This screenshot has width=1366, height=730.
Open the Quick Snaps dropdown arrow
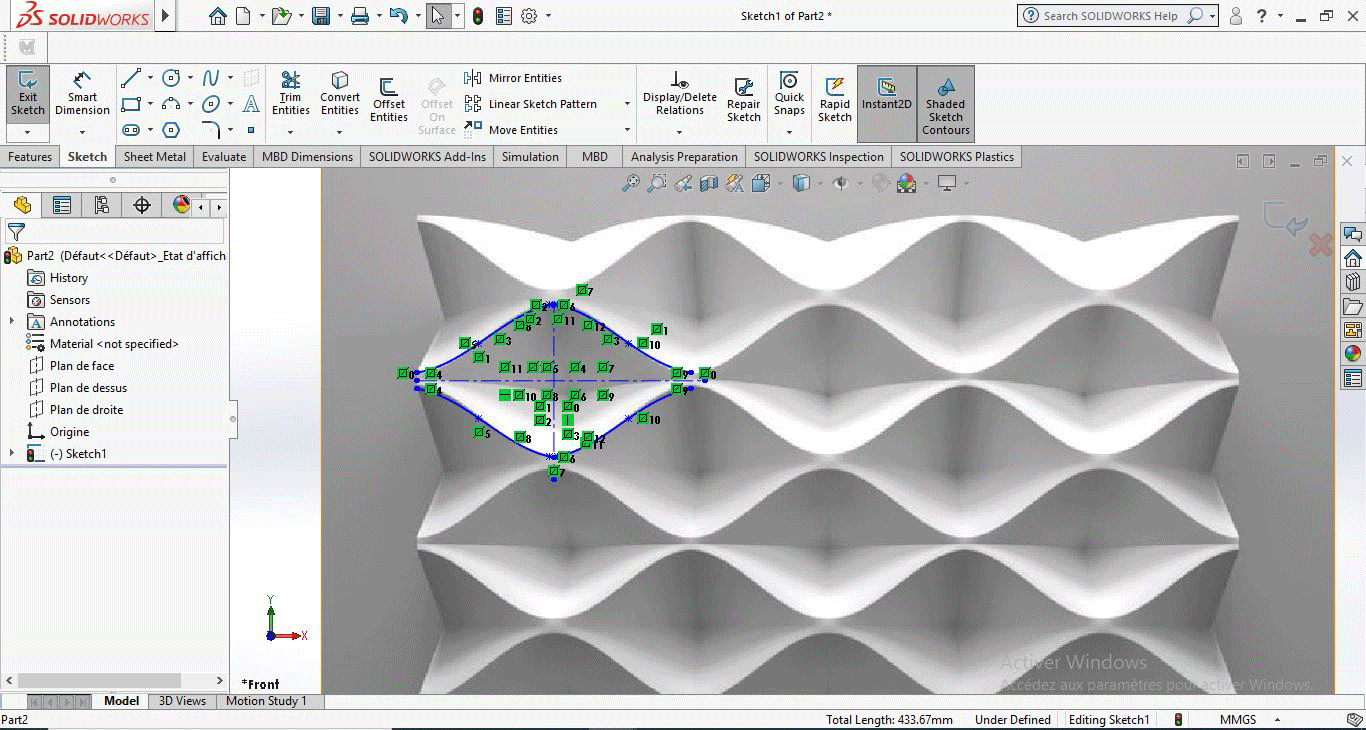[789, 131]
